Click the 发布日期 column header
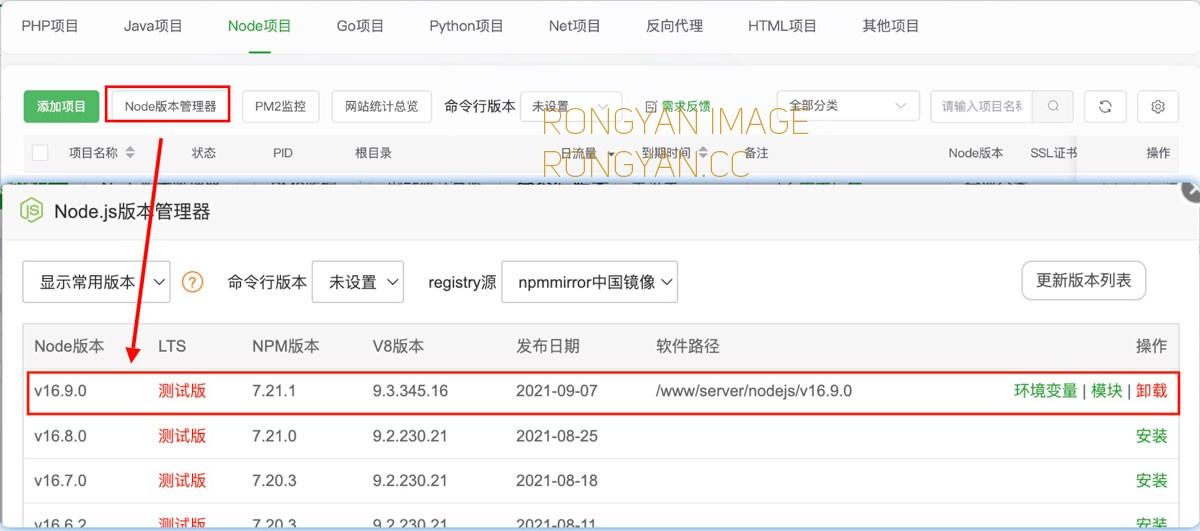The image size is (1200, 531). pyautogui.click(x=548, y=346)
